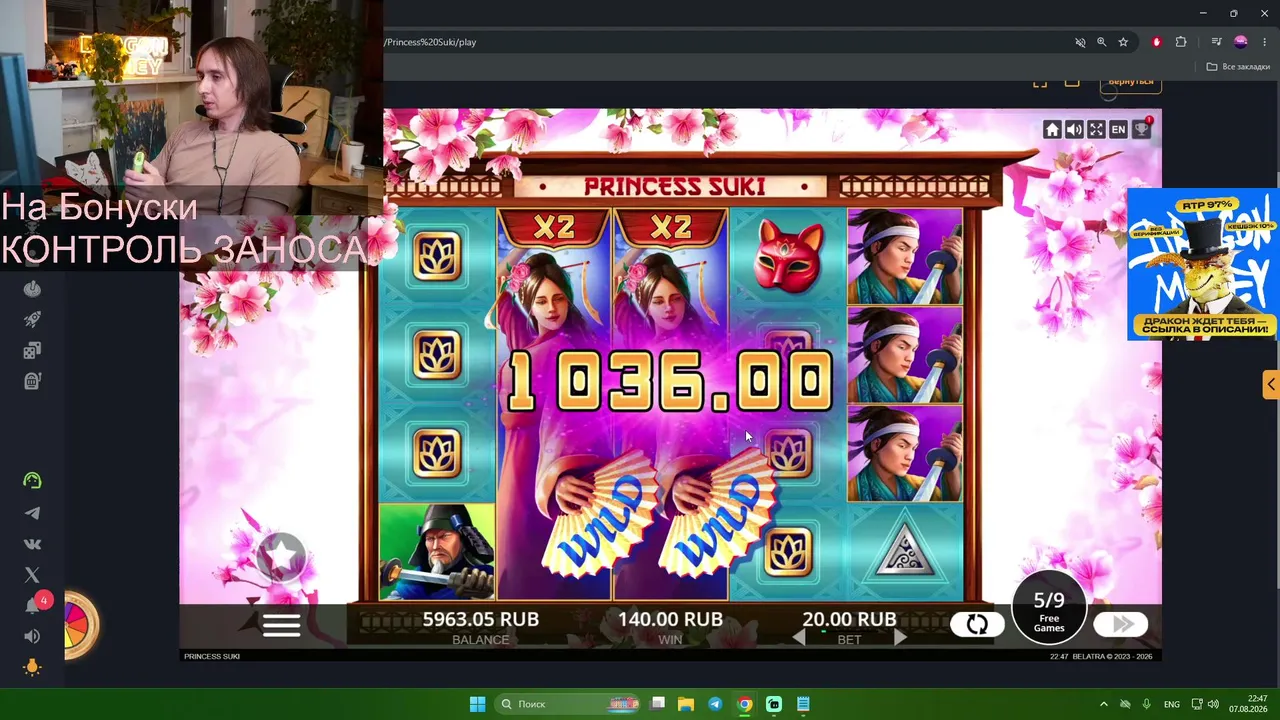
Task: Decrease the bet with the left arrow
Action: (x=799, y=637)
